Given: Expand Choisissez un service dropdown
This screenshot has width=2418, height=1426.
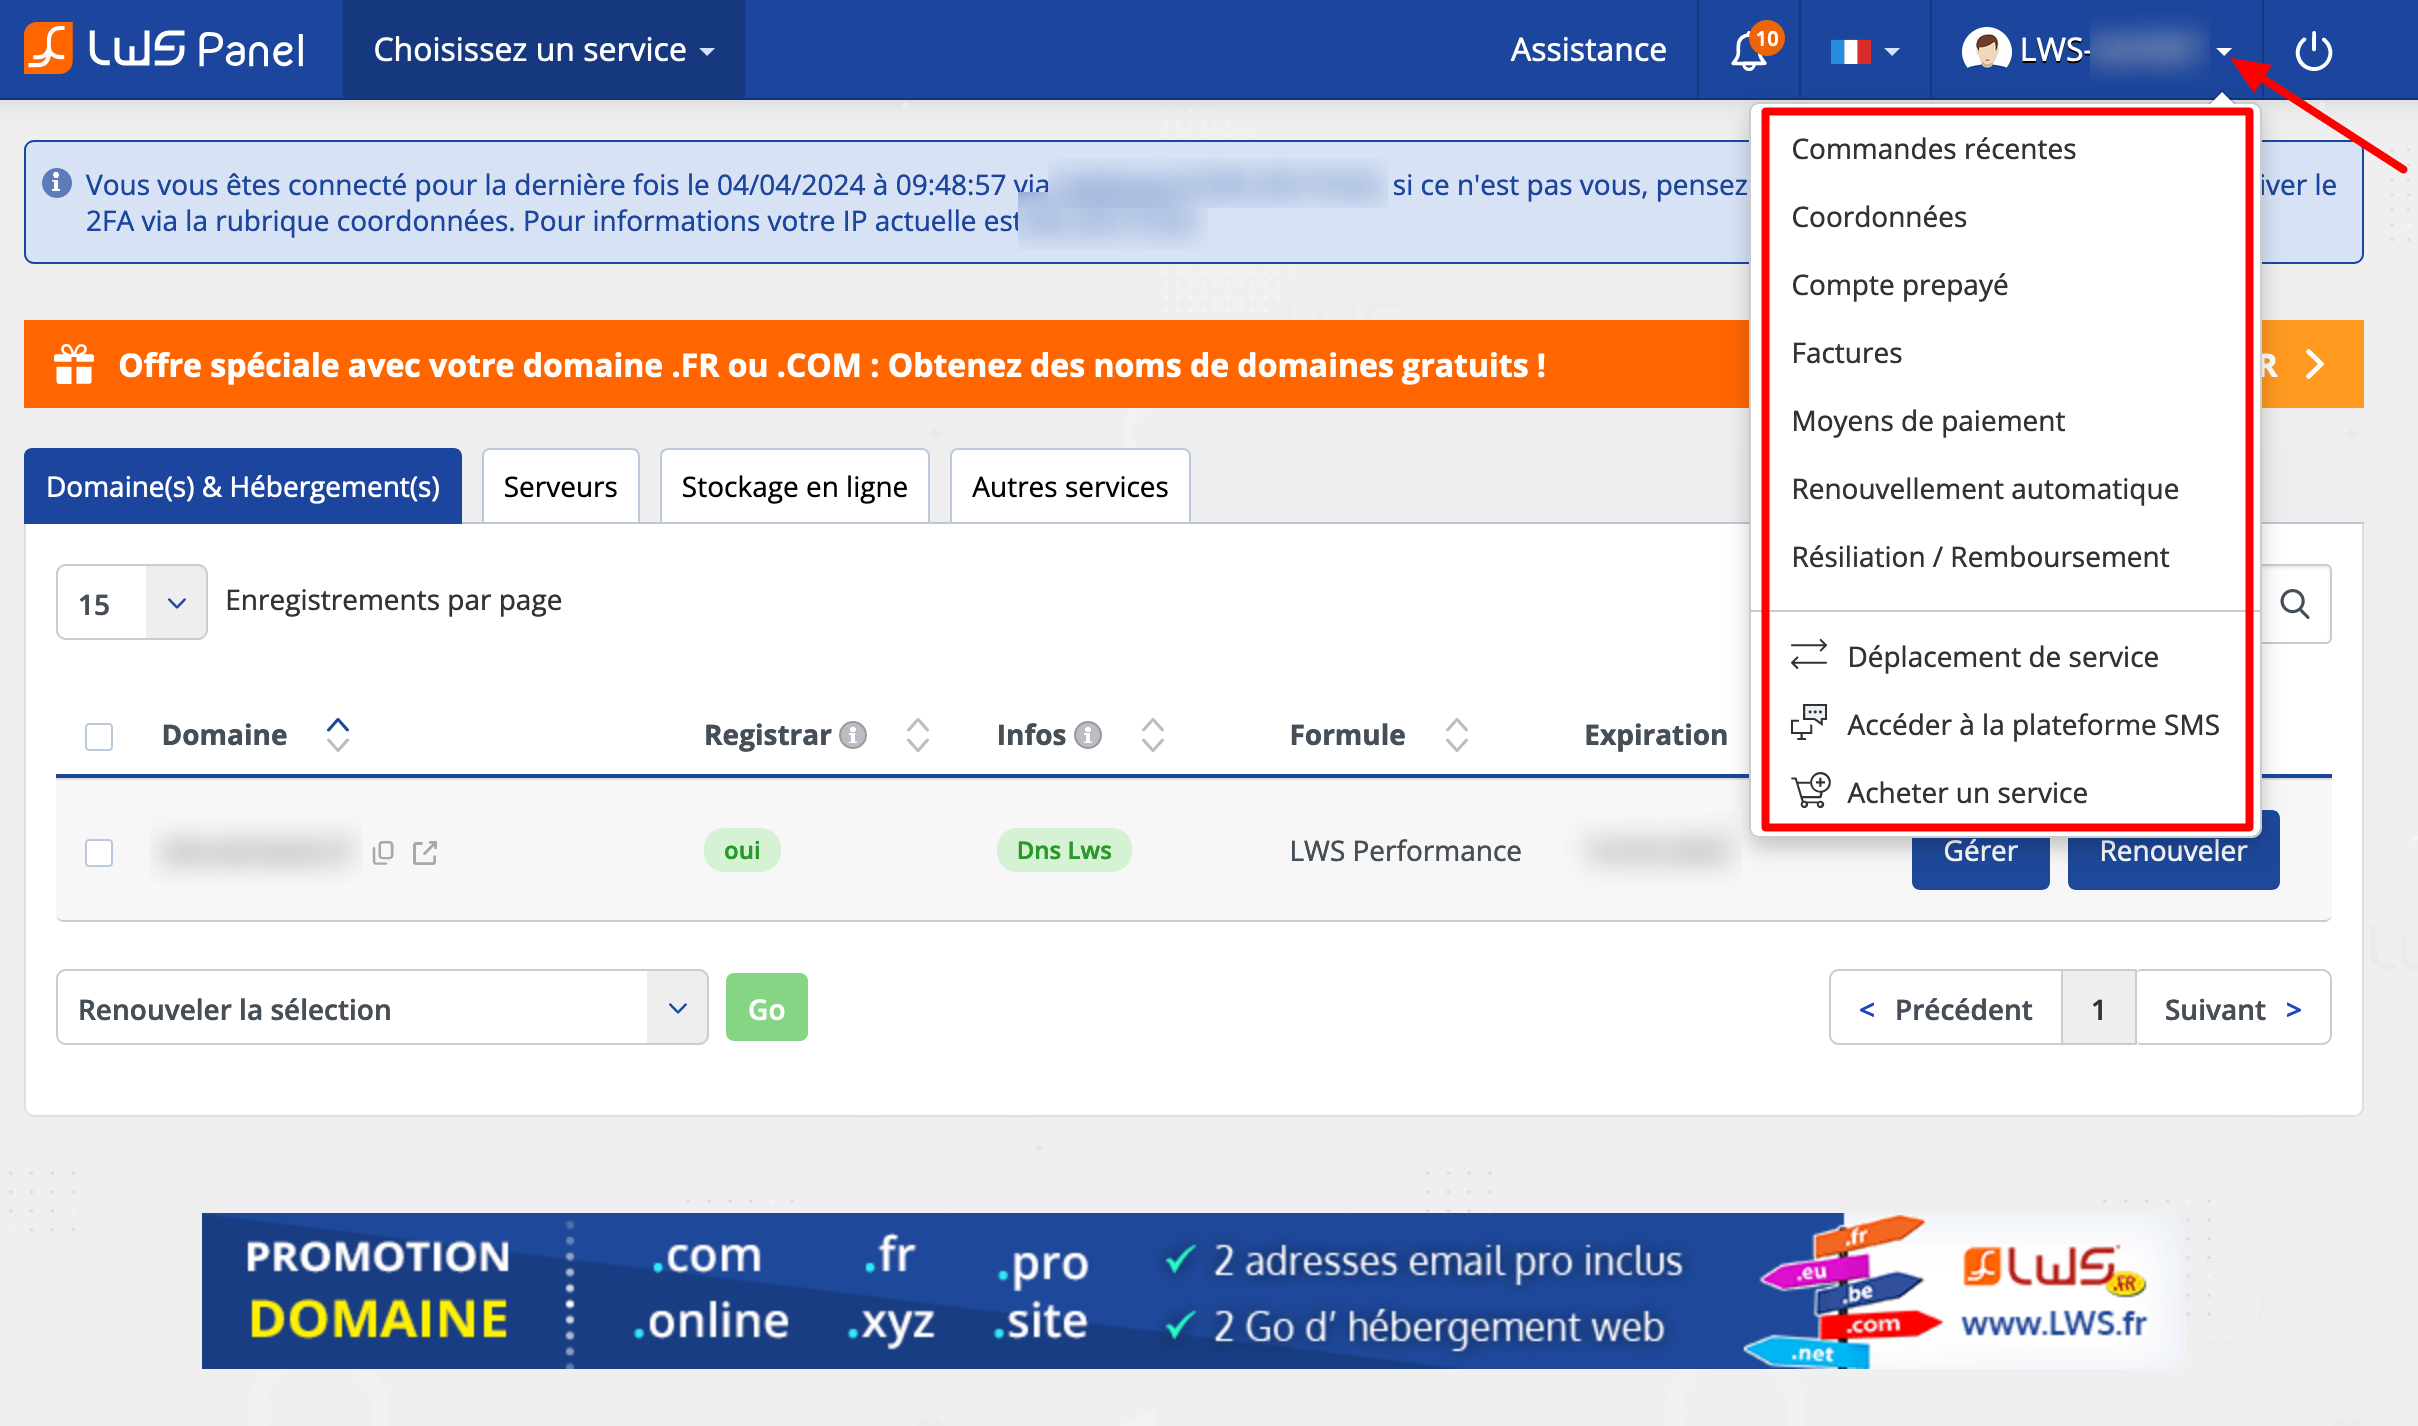Looking at the screenshot, I should [x=544, y=49].
